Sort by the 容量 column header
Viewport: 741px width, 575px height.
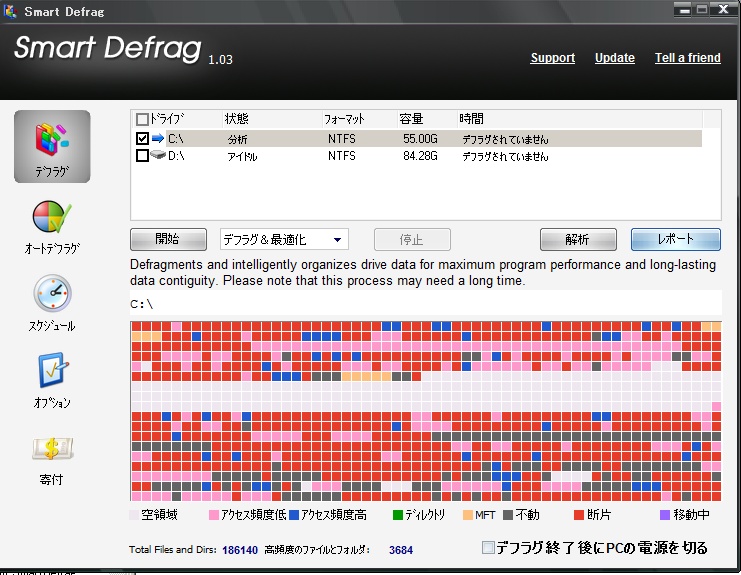[411, 119]
